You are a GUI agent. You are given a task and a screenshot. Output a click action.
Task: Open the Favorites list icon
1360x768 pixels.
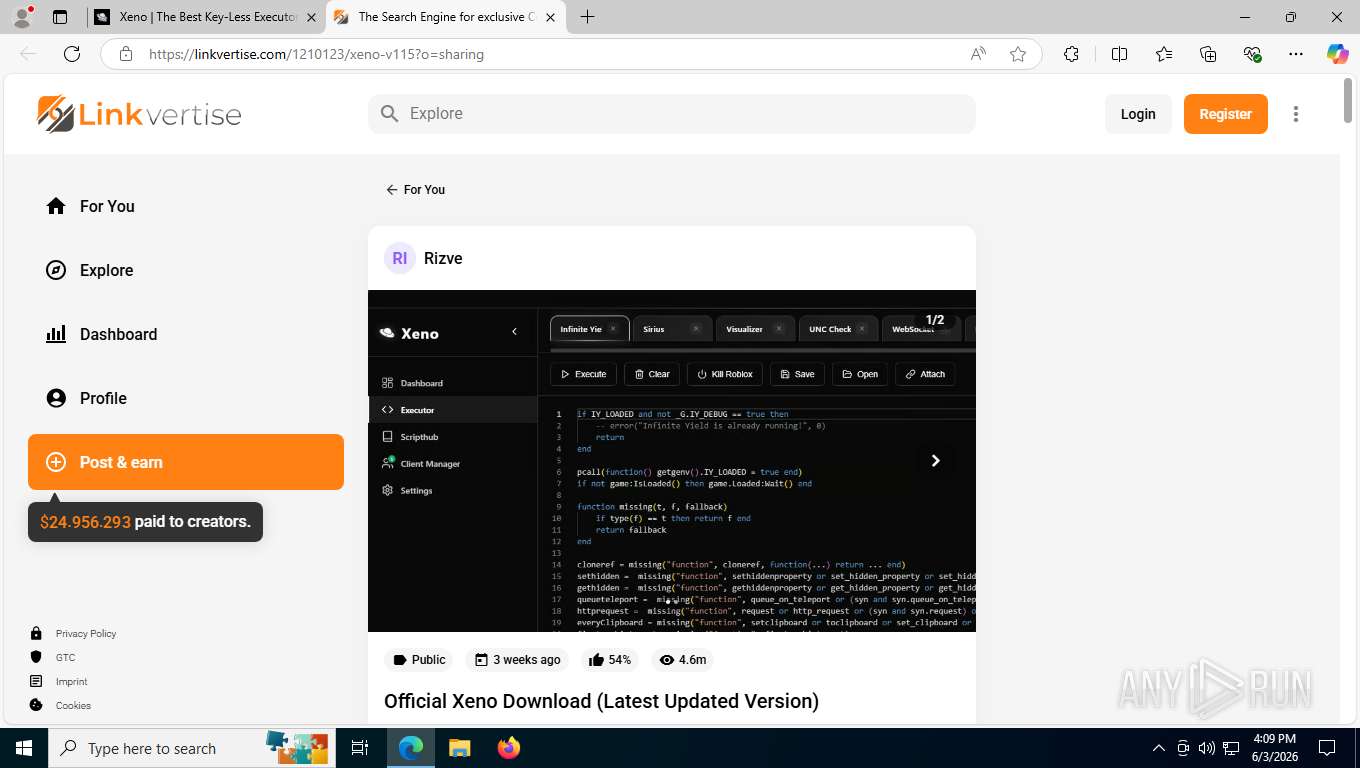coord(1164,54)
